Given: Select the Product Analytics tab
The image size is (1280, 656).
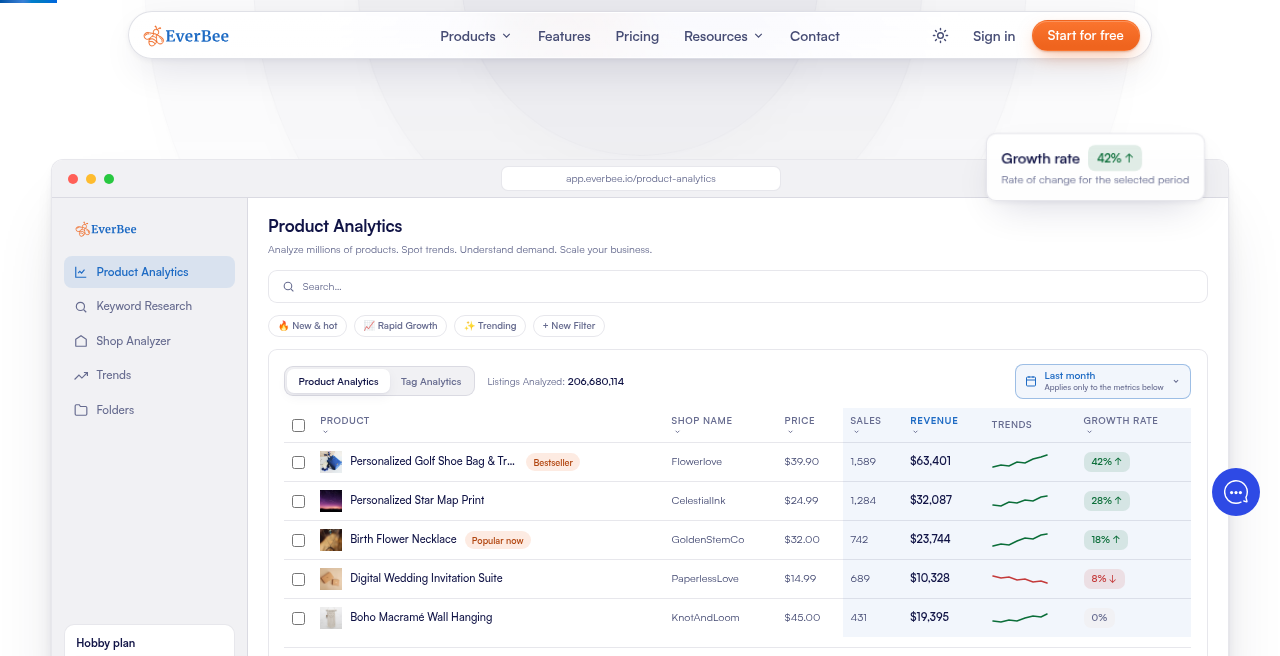Looking at the screenshot, I should click(338, 381).
